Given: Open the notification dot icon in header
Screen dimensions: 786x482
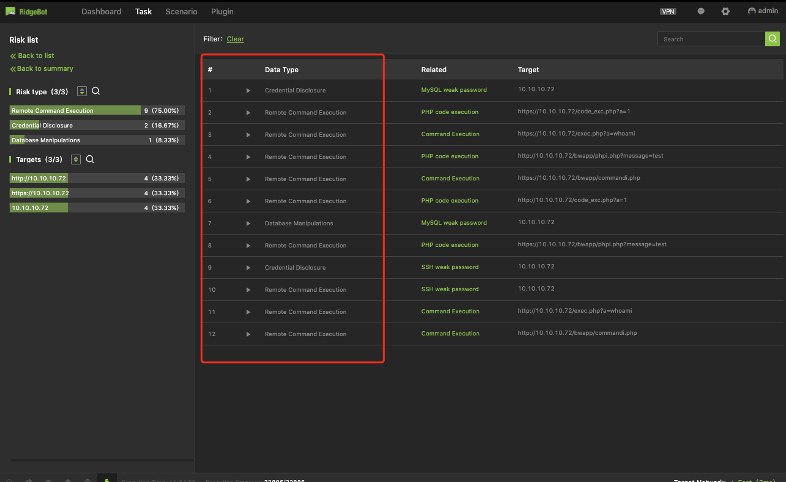Looking at the screenshot, I should (x=701, y=11).
